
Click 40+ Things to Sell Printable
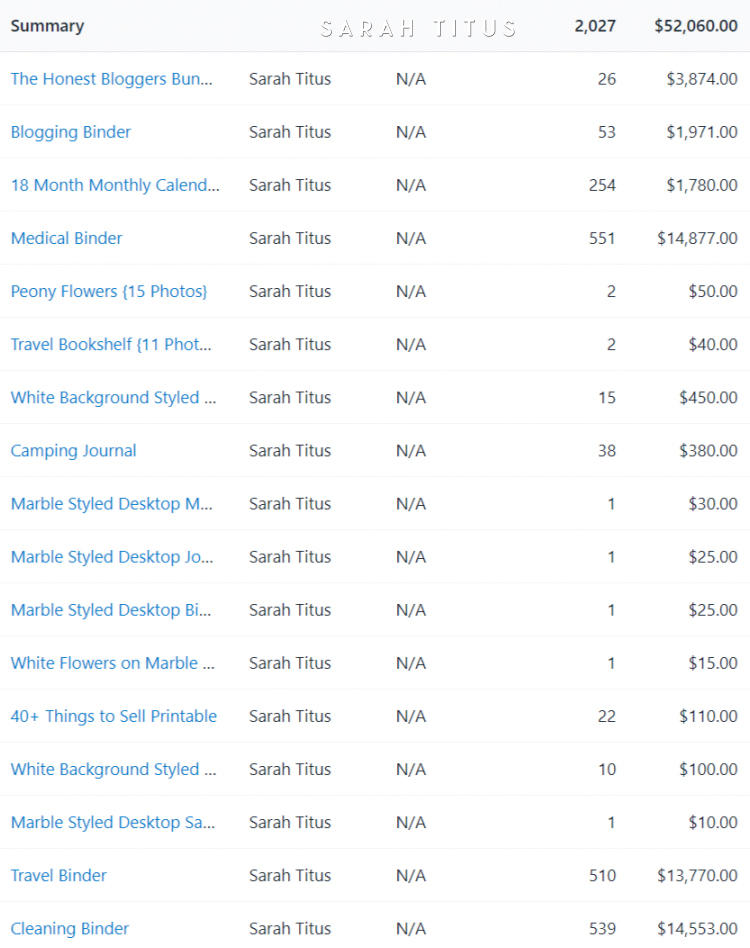click(114, 716)
